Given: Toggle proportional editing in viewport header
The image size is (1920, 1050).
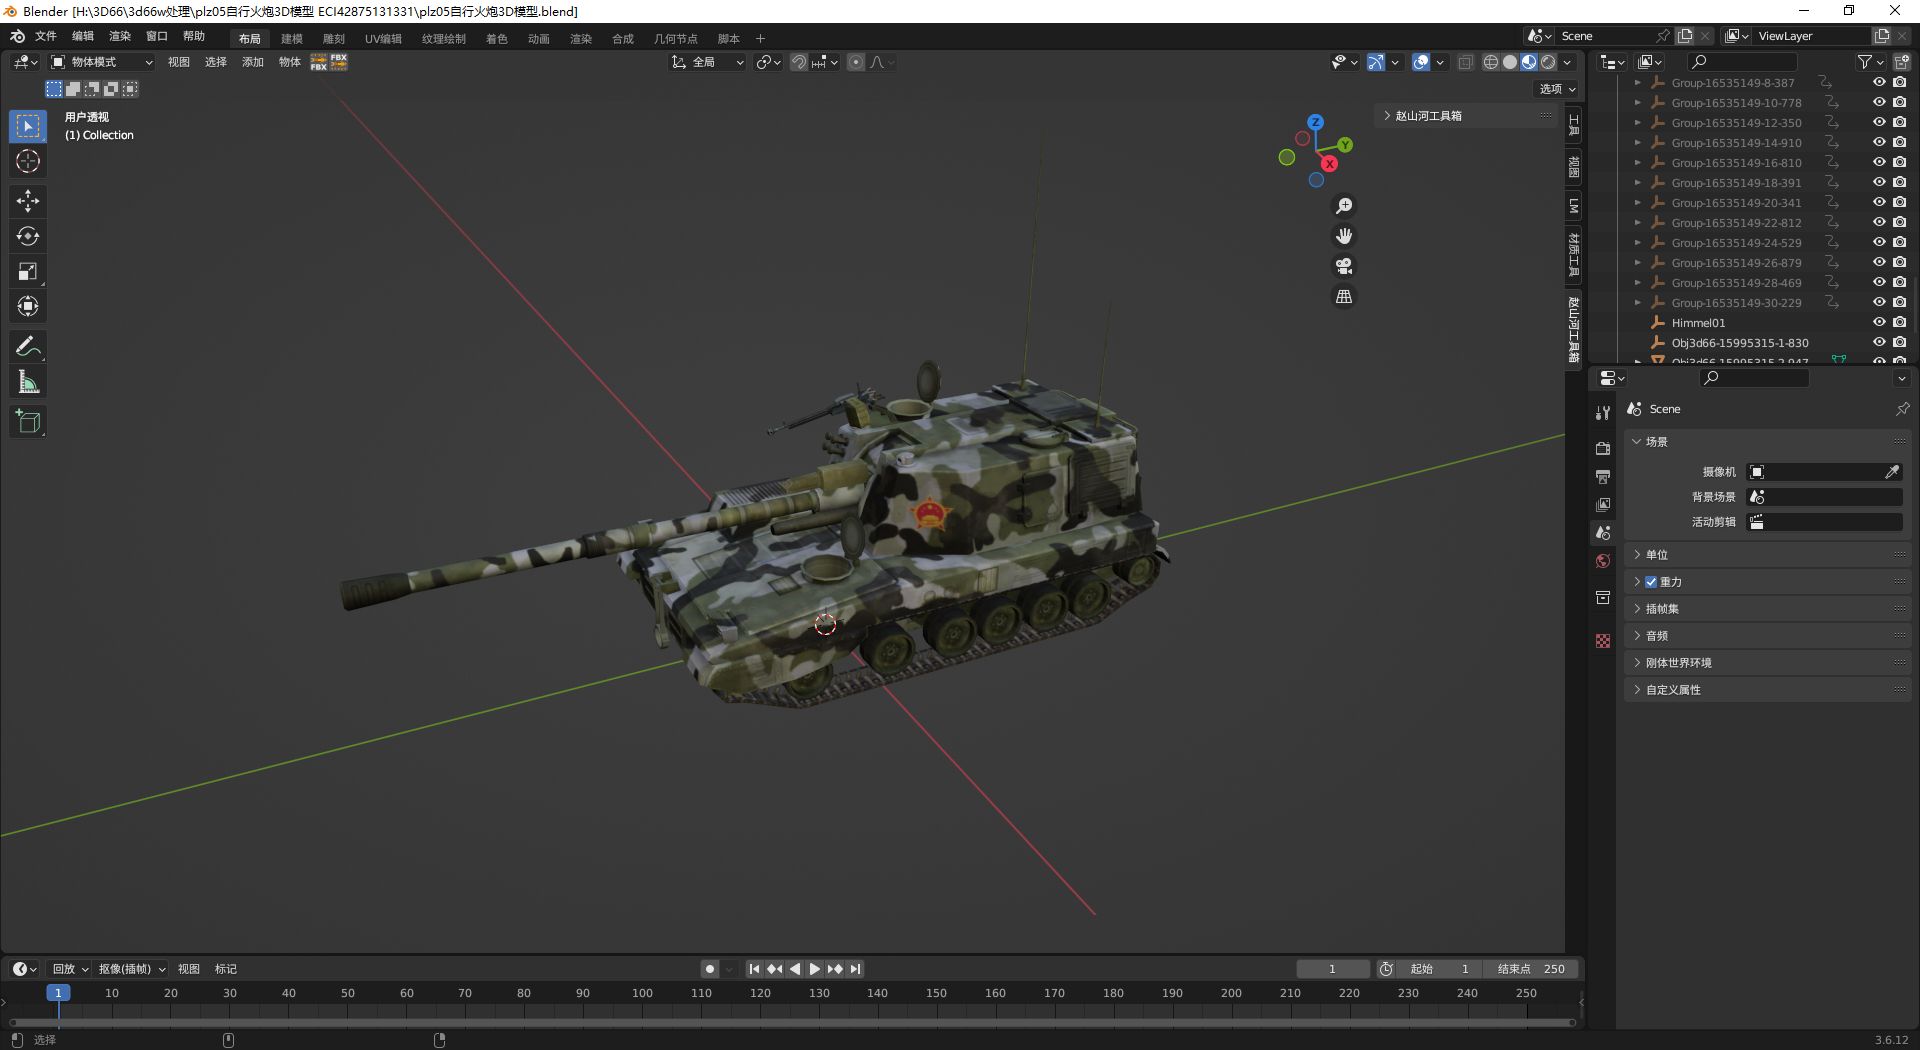Looking at the screenshot, I should tap(856, 62).
